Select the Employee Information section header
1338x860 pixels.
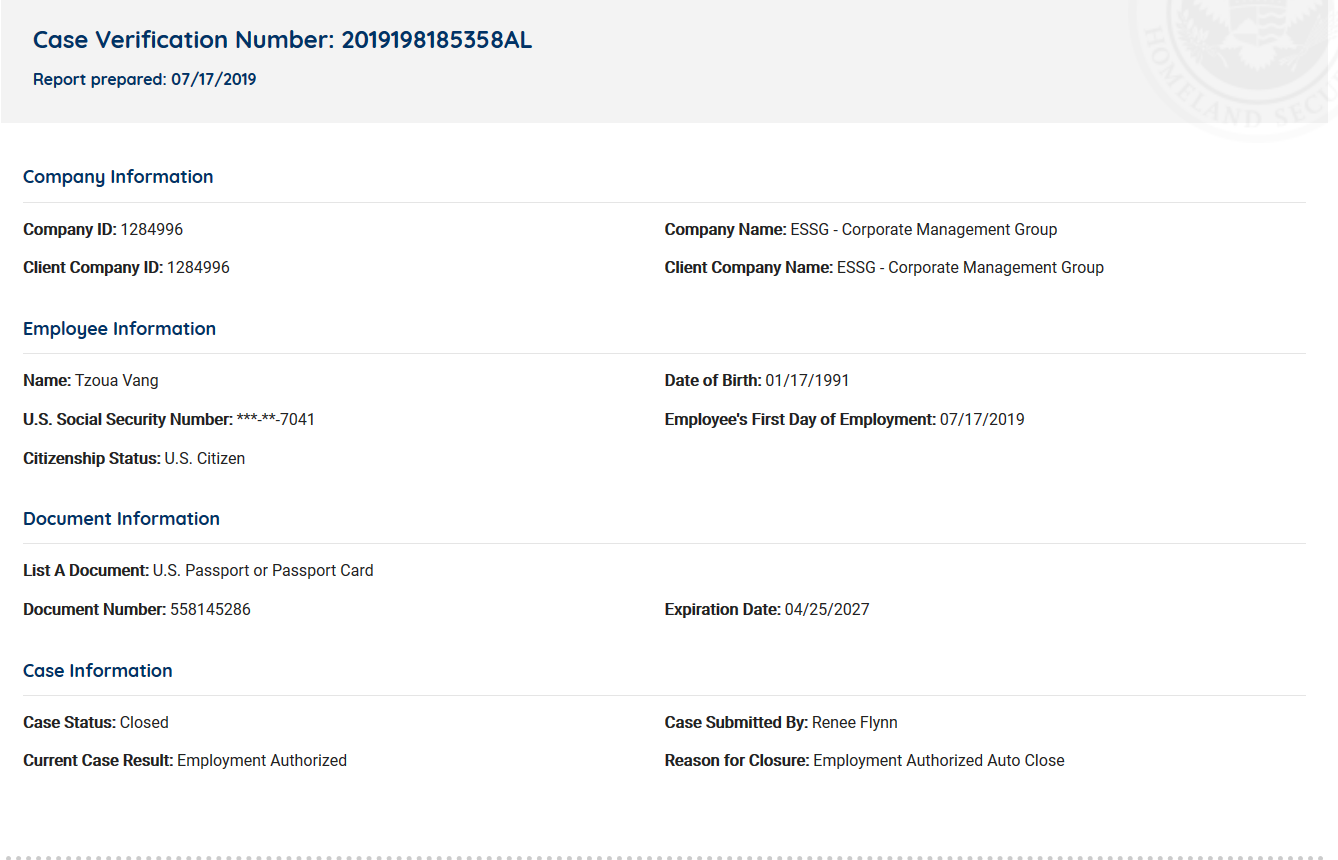[119, 329]
